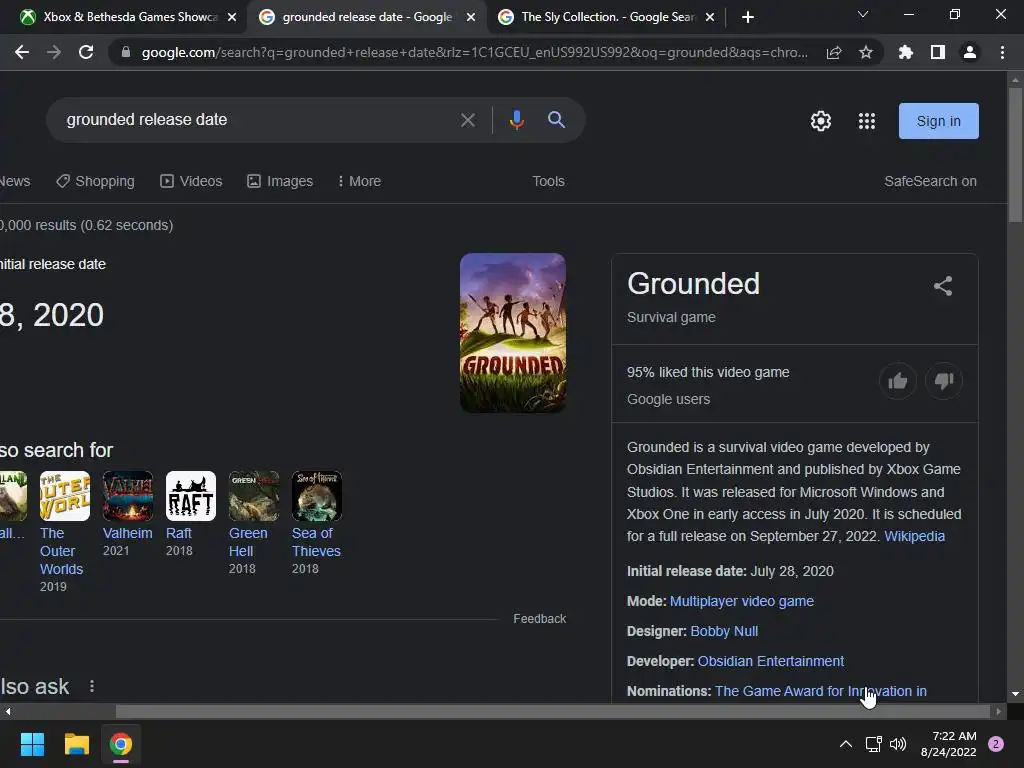Open the Valheim suggestion thumbnail
The width and height of the screenshot is (1024, 768).
coord(128,496)
